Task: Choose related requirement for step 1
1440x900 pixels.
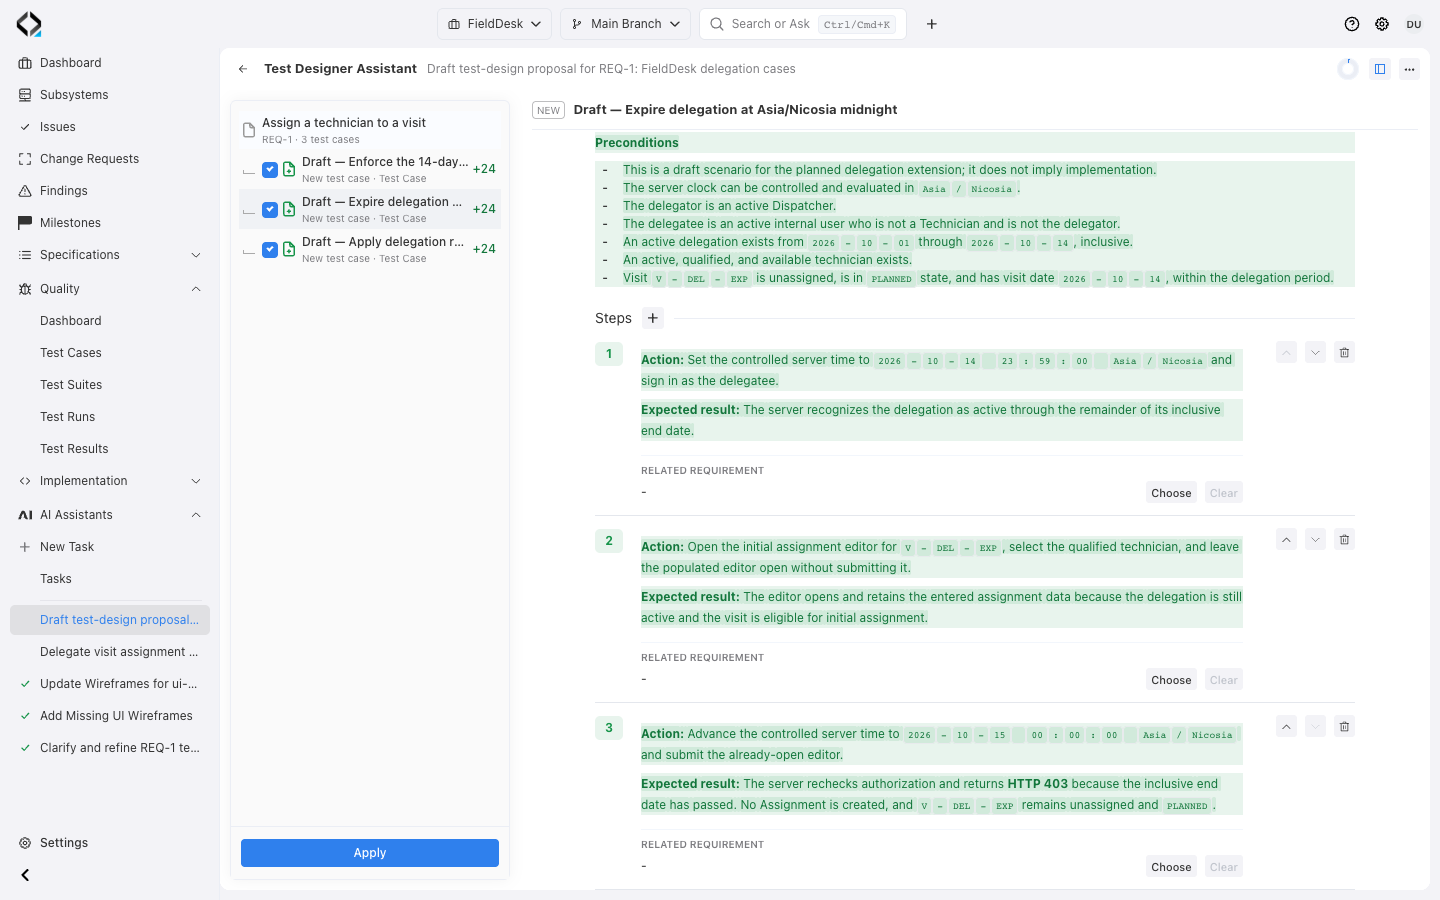Action: click(1171, 493)
